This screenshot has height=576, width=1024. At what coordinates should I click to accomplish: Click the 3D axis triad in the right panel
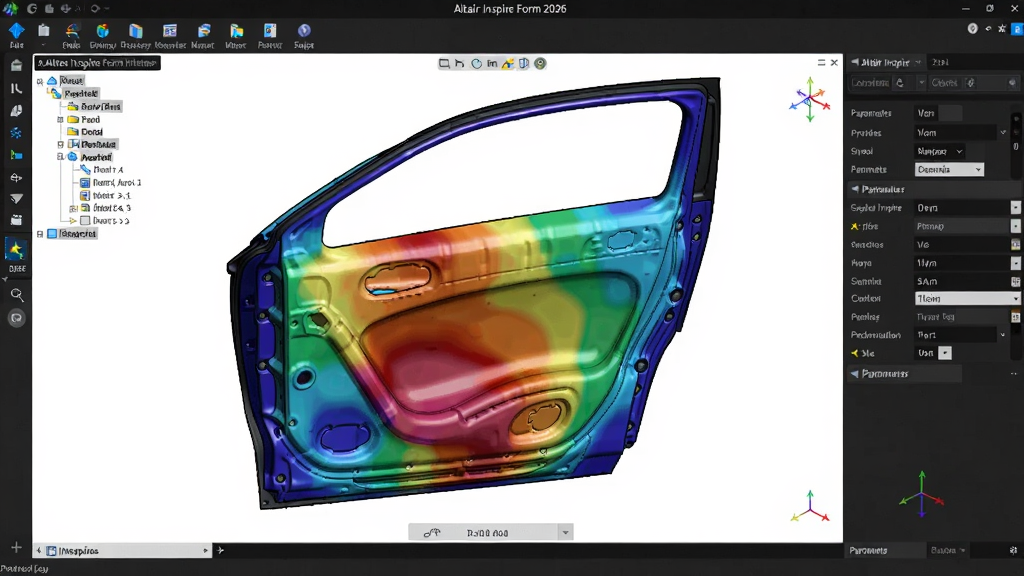tap(921, 495)
